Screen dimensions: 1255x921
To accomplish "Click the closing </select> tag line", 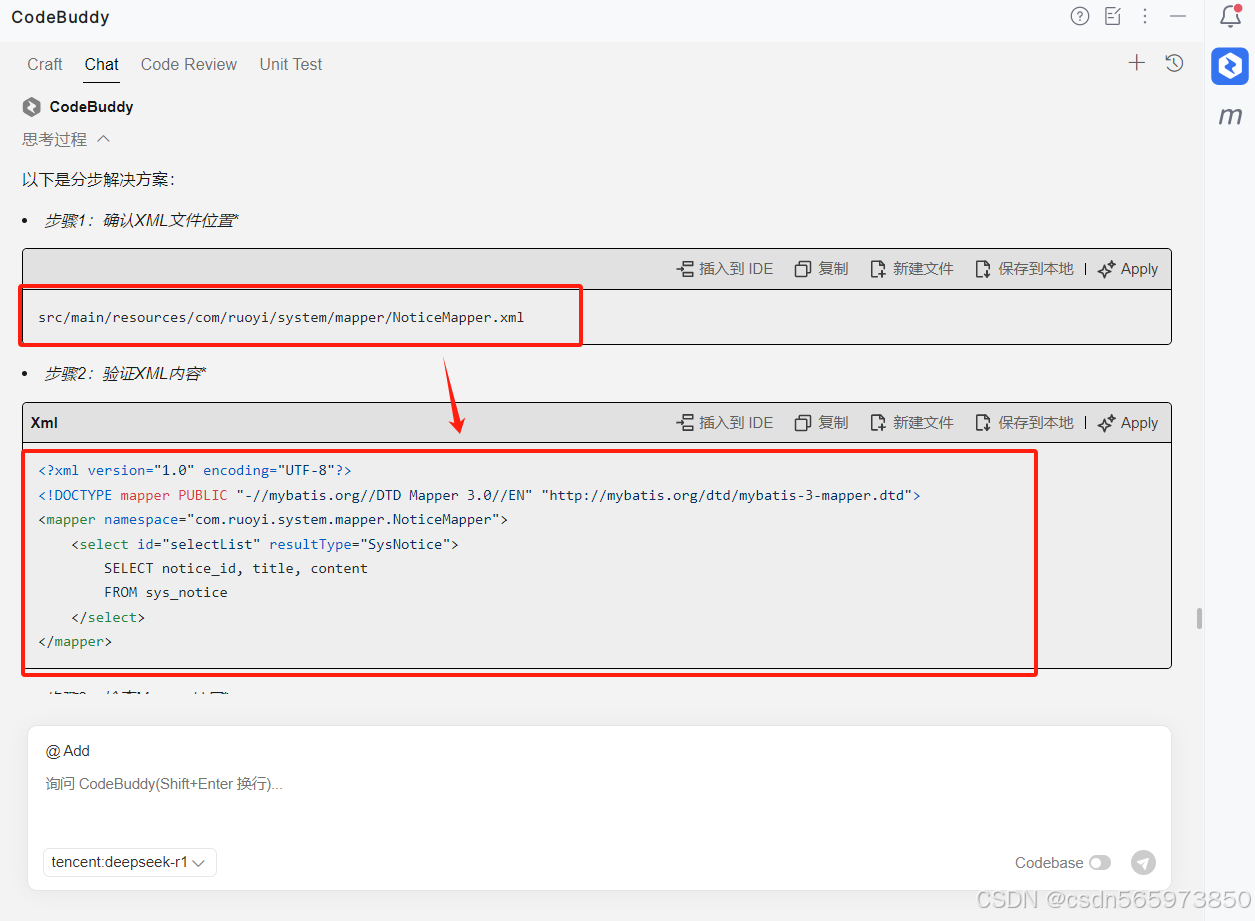I will [108, 618].
